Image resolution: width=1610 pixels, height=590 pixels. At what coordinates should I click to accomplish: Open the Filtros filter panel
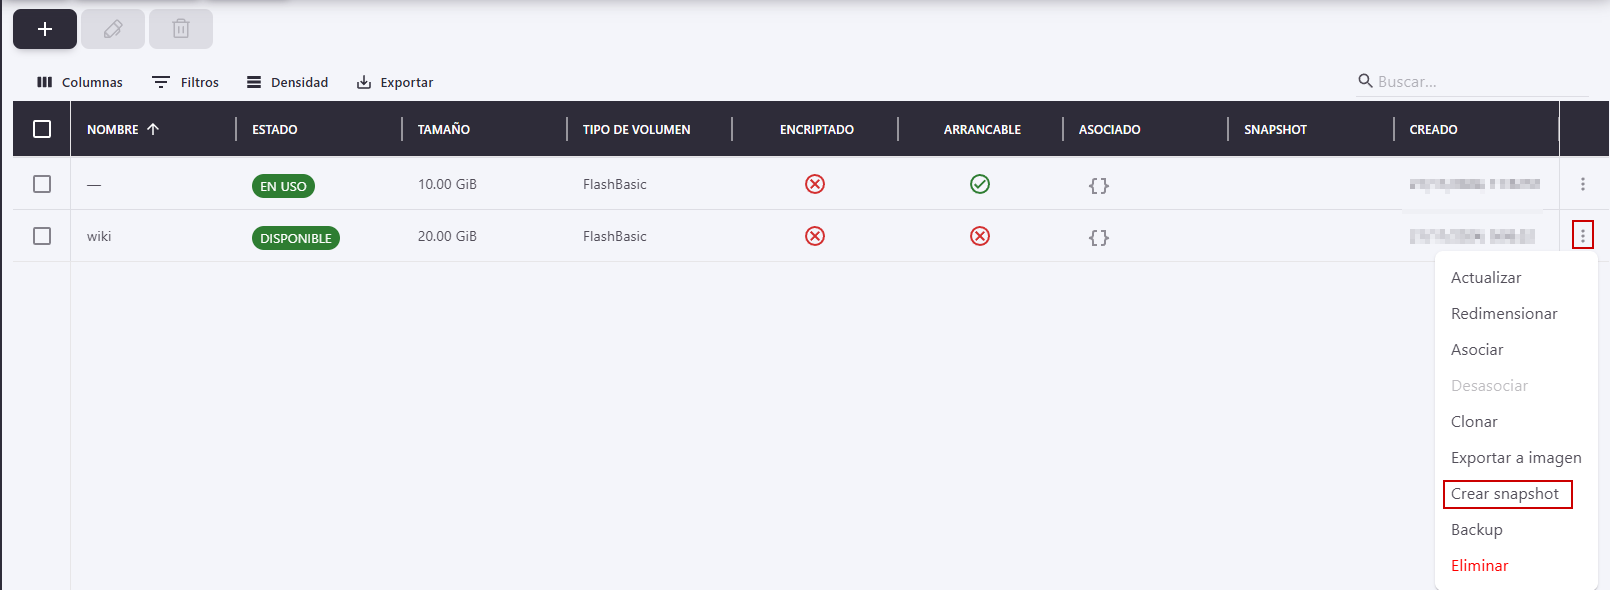click(186, 82)
